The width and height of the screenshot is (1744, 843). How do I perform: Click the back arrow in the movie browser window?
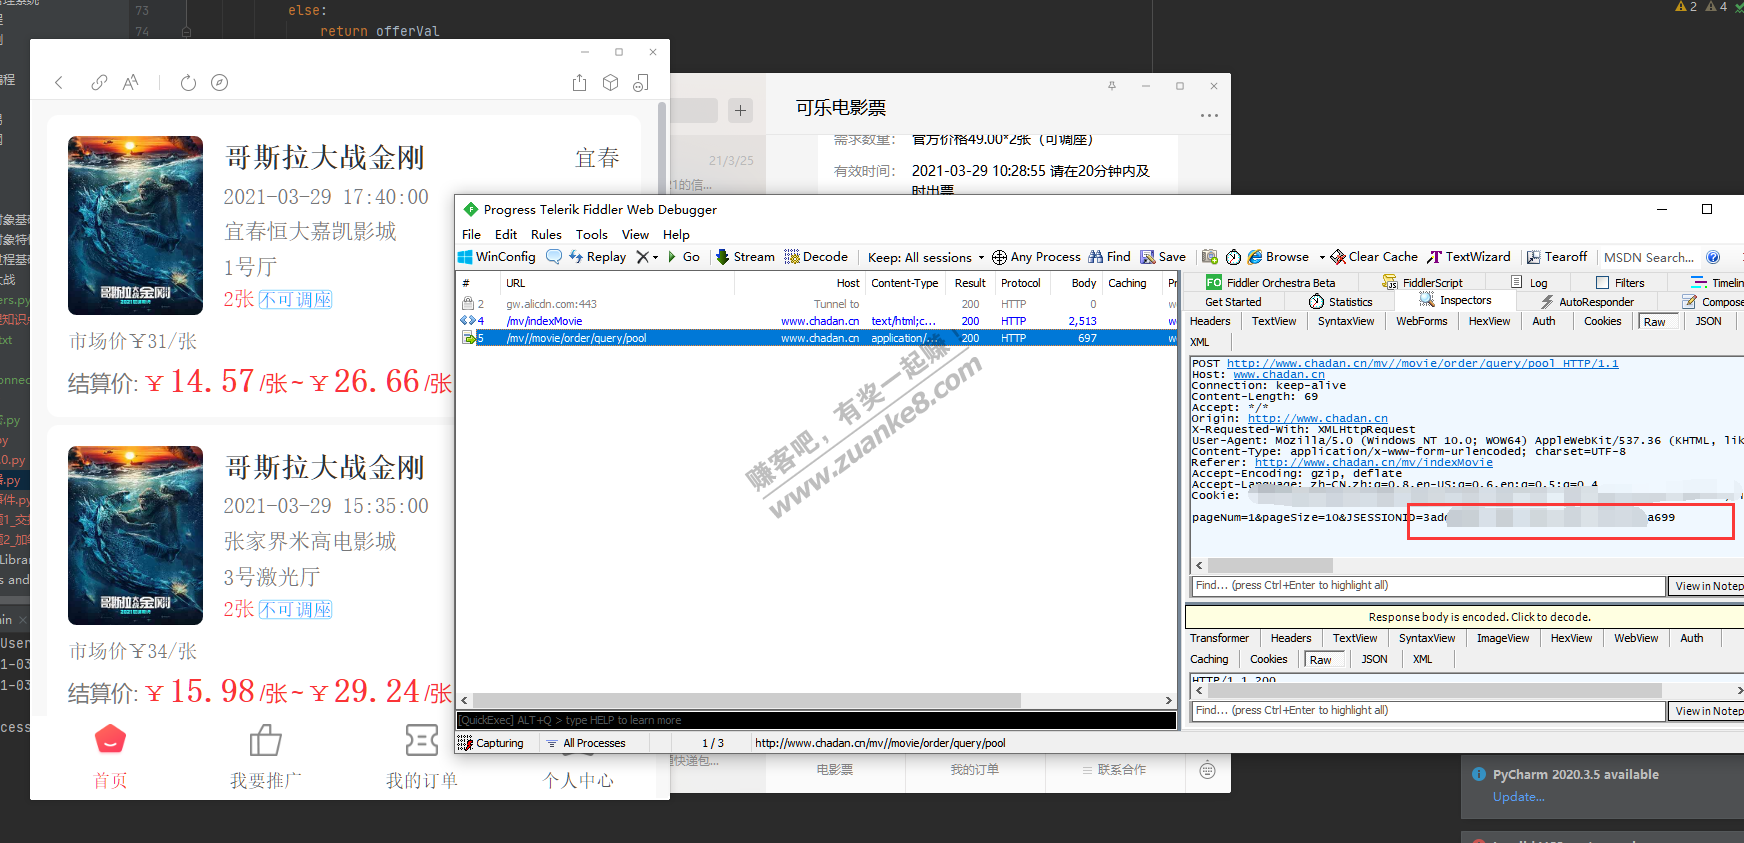pyautogui.click(x=59, y=83)
